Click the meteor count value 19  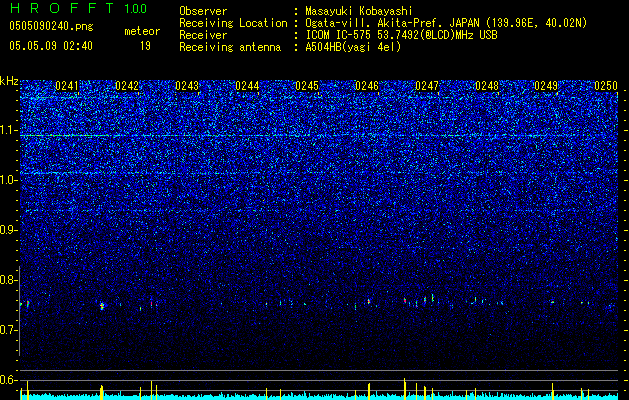(x=145, y=46)
